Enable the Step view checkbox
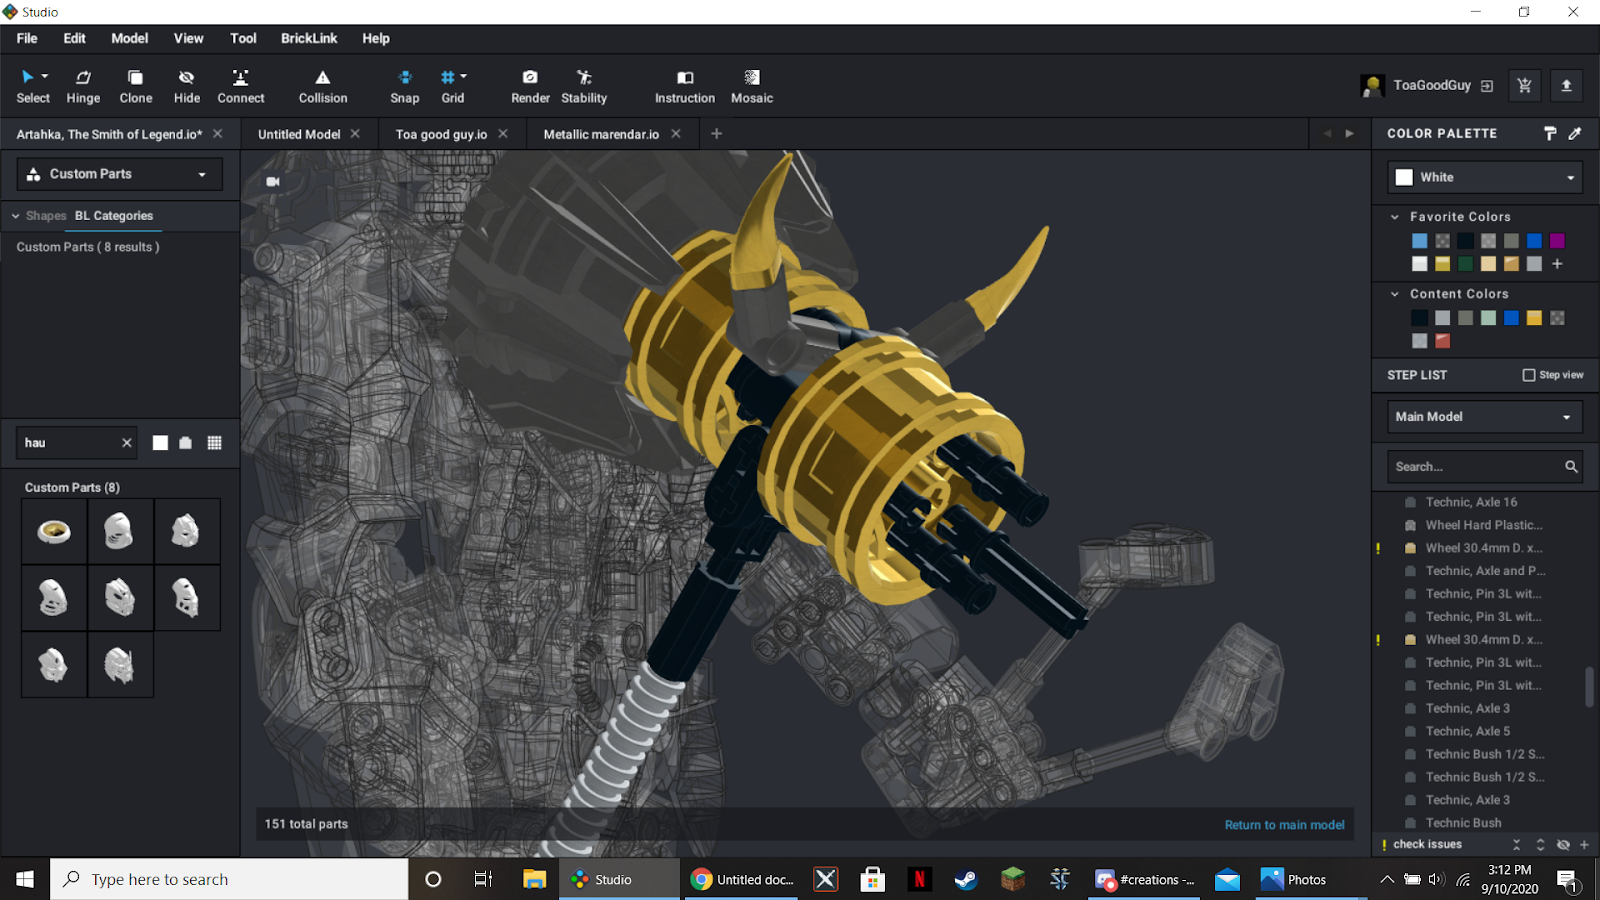The image size is (1600, 900). 1529,375
